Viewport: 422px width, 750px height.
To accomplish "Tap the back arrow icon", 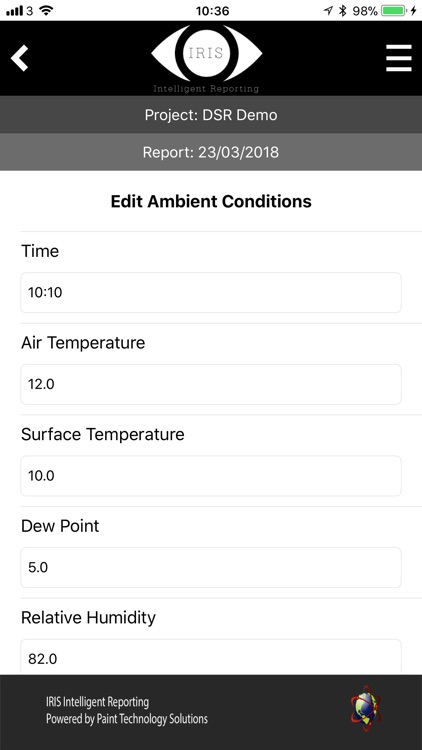I will click(20, 58).
